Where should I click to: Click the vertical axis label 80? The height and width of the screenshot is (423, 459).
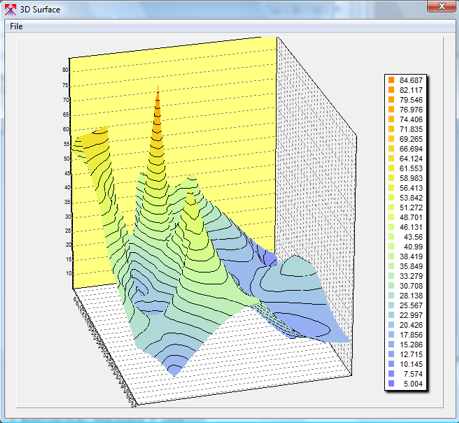coord(65,70)
